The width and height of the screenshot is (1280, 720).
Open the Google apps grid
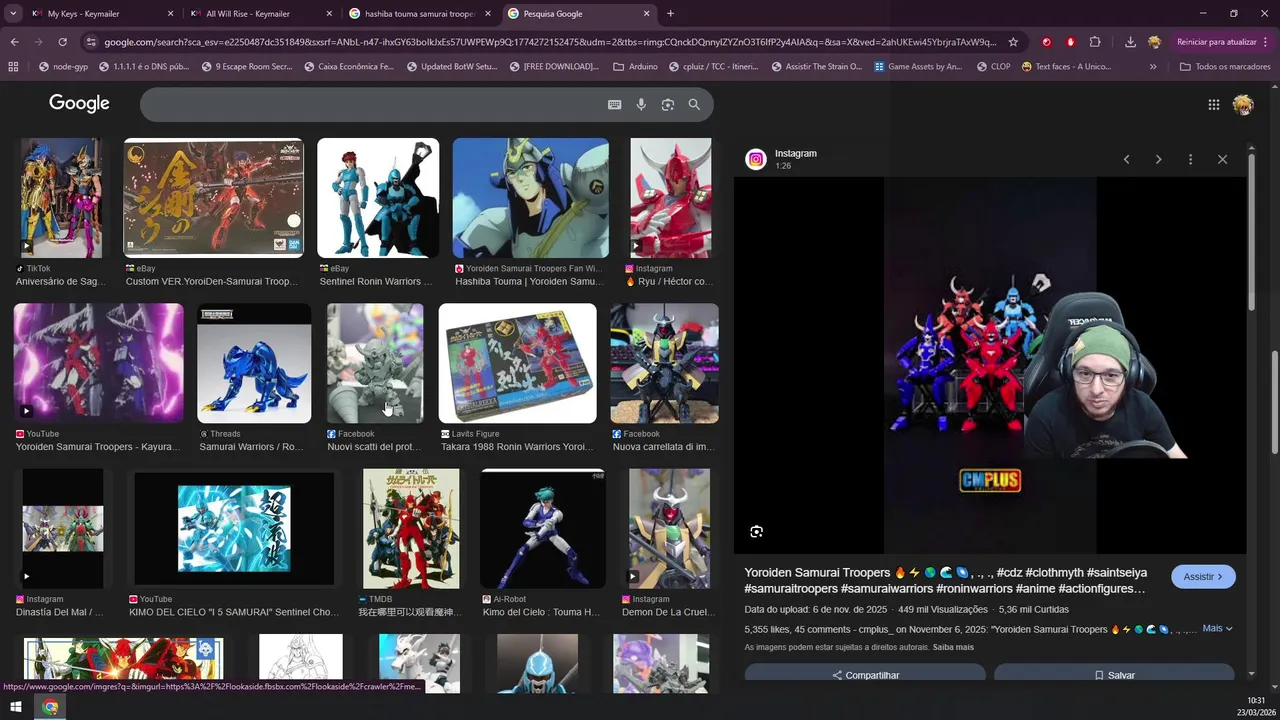[x=1213, y=104]
